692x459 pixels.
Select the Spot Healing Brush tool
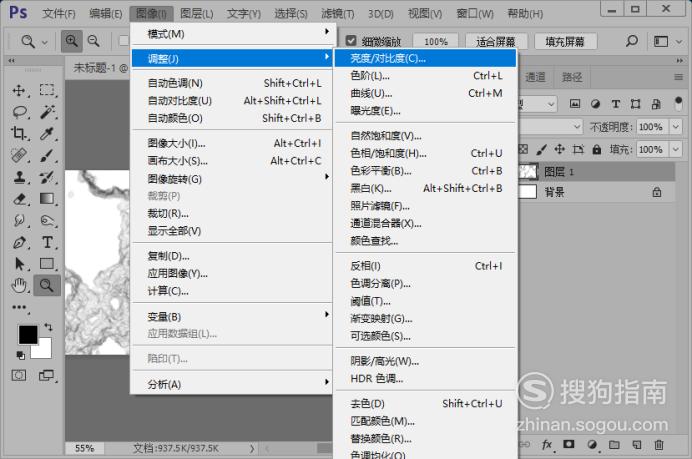click(x=19, y=155)
